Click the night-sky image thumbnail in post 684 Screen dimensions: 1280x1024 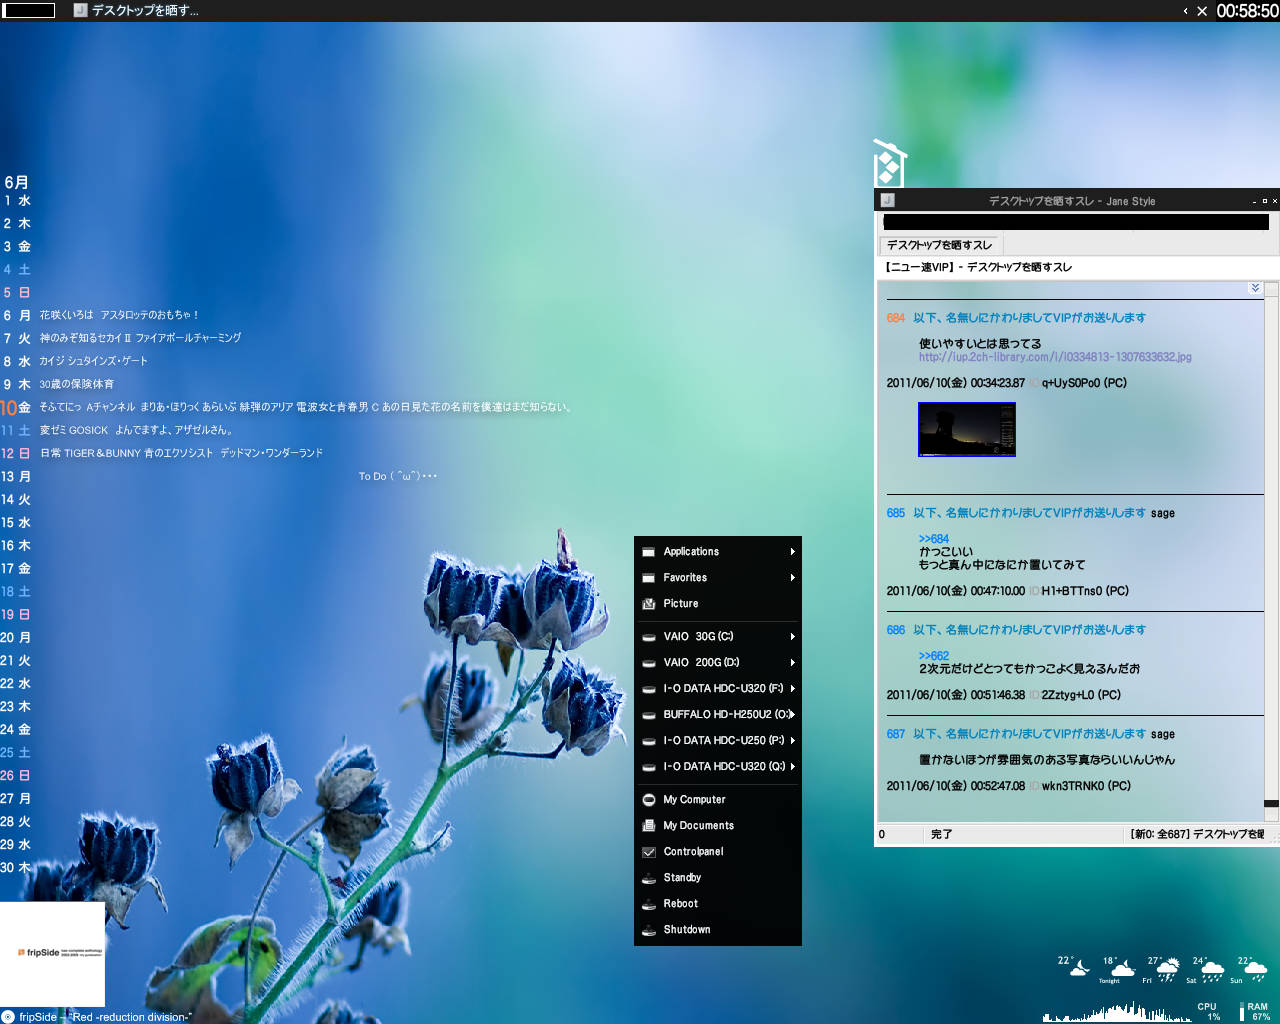point(966,429)
